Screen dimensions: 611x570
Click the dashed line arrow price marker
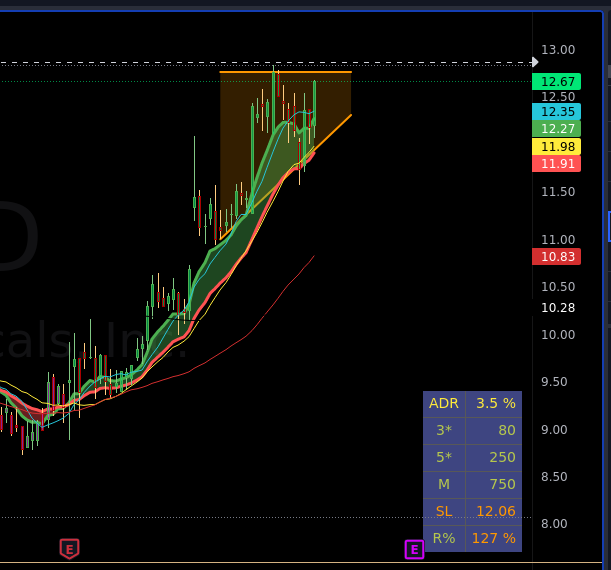(535, 62)
